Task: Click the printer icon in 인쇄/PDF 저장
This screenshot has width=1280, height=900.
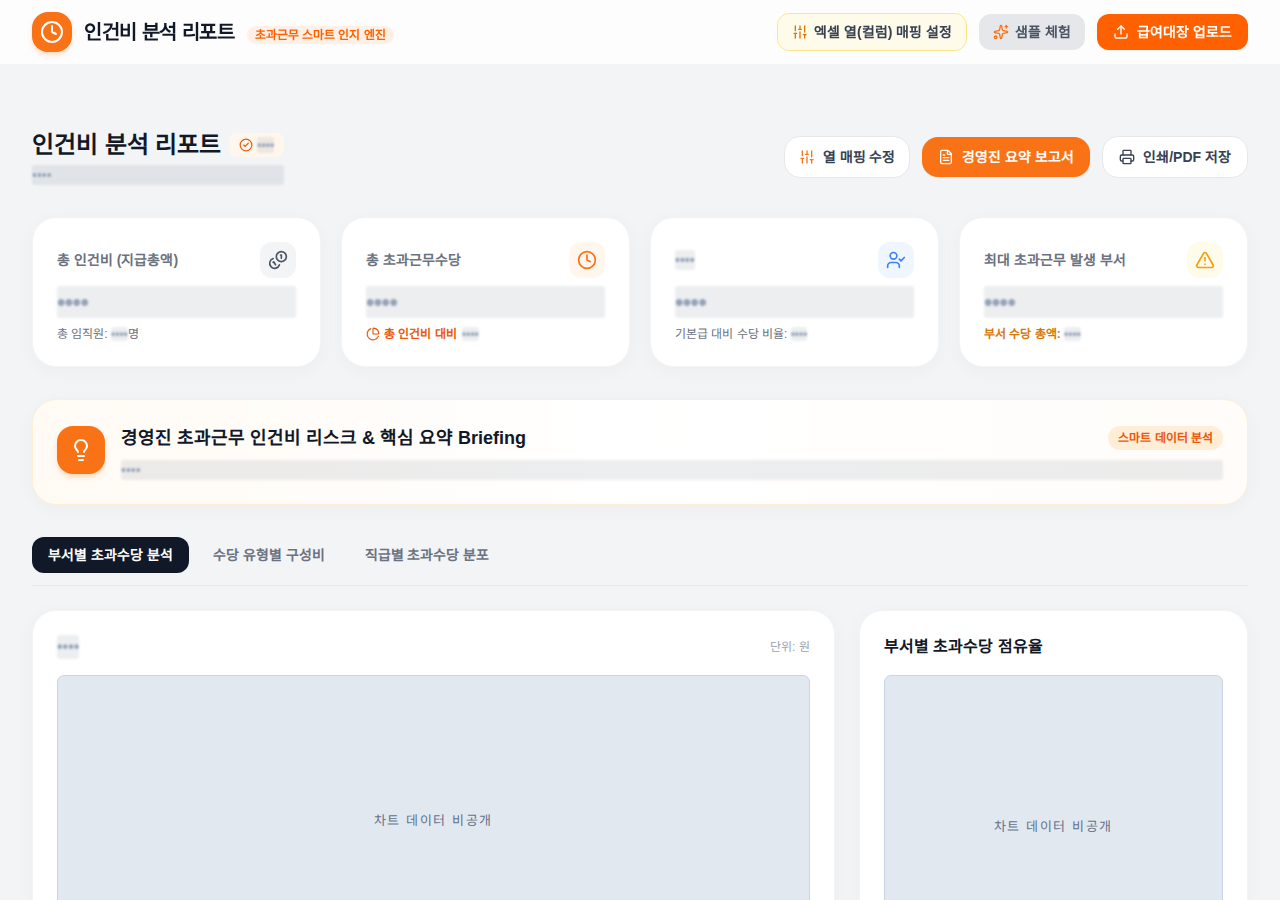Action: 1127,157
